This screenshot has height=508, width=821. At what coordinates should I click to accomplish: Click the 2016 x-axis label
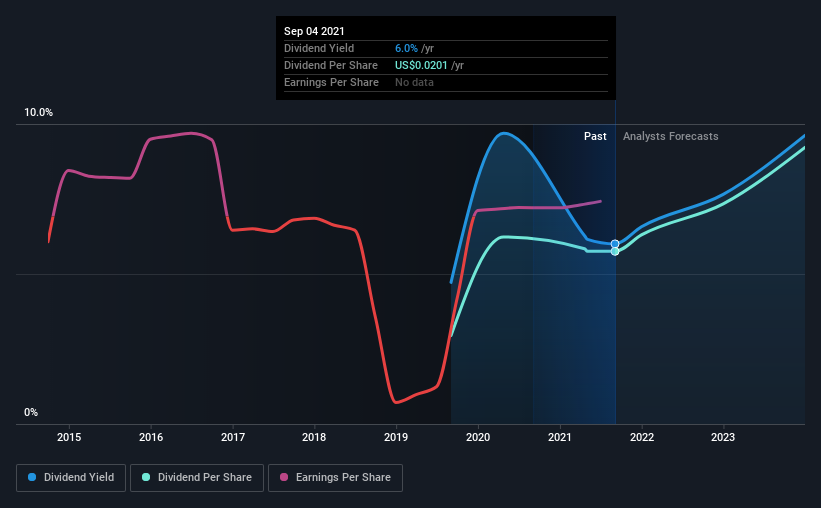point(151,437)
